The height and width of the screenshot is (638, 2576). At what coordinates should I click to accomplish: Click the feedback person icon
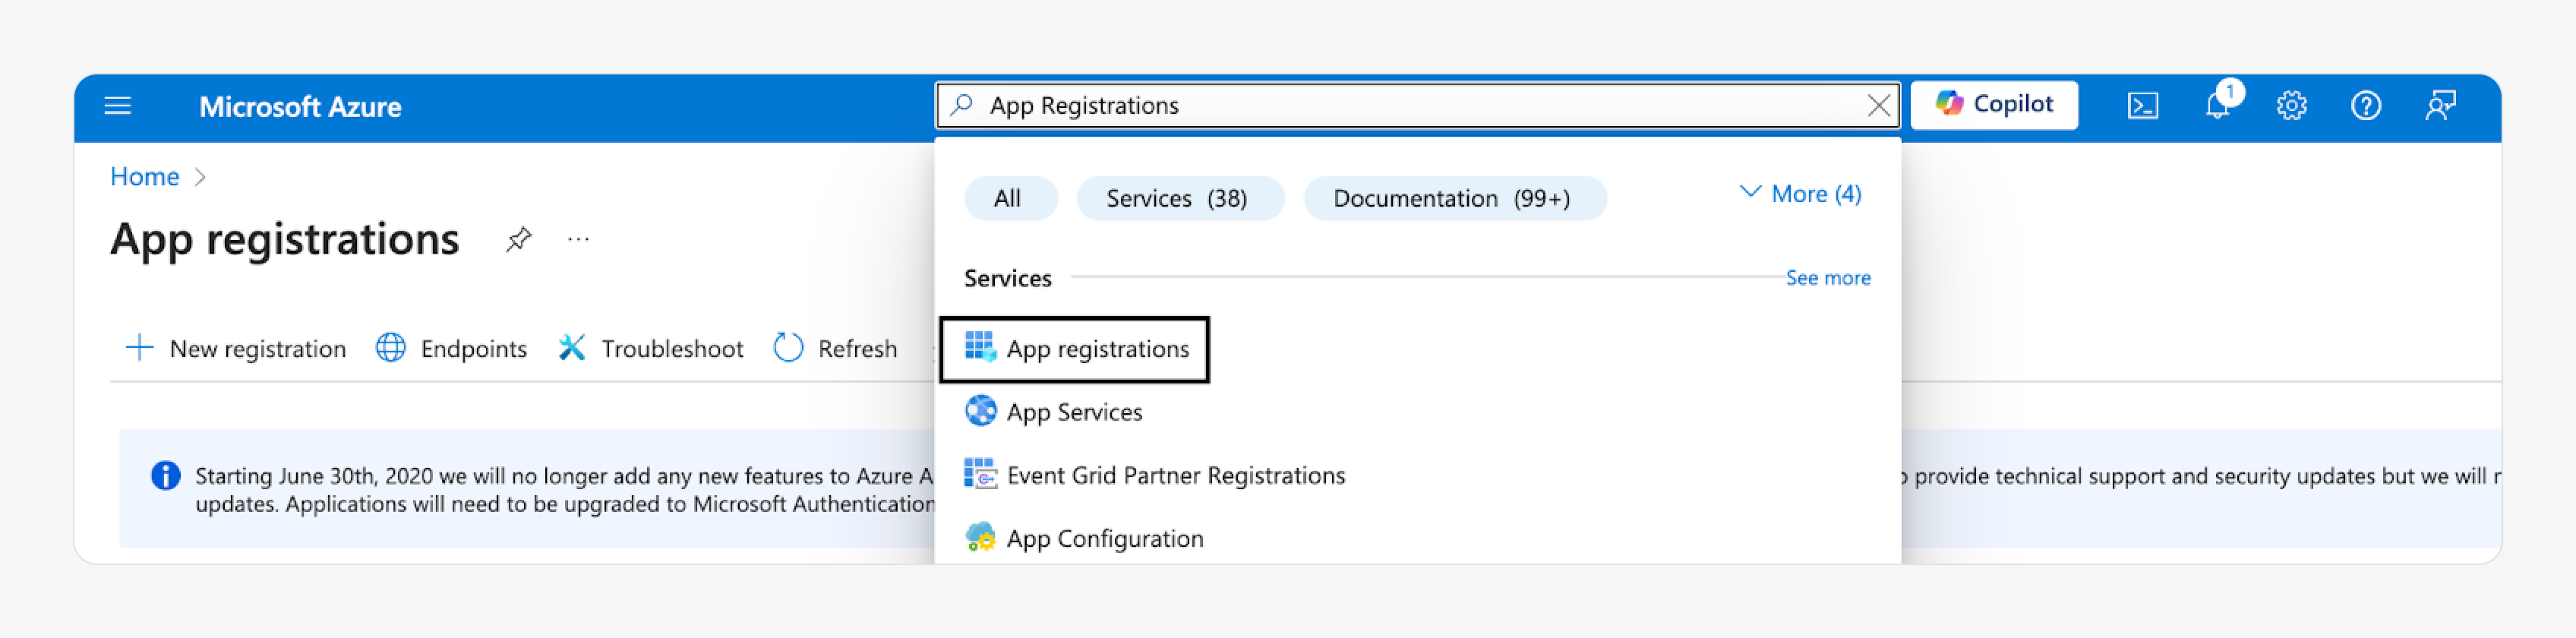(x=2440, y=106)
